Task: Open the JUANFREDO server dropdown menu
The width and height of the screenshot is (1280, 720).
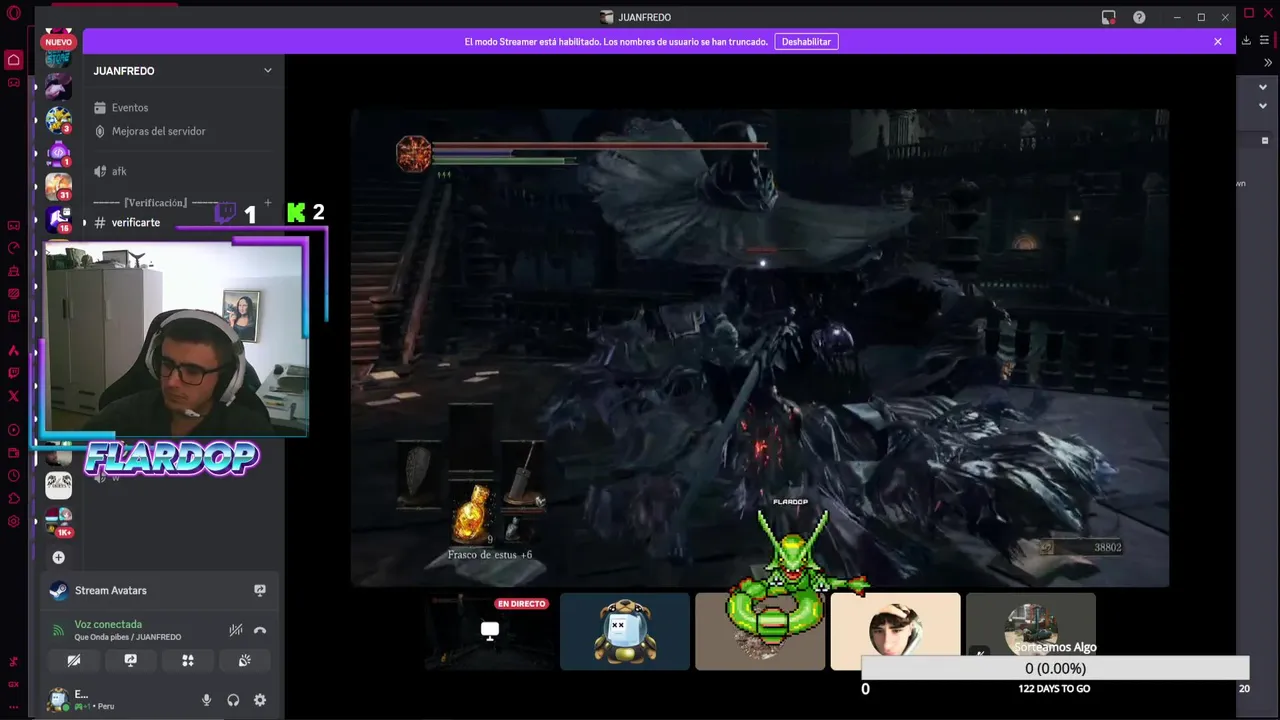Action: click(x=267, y=70)
